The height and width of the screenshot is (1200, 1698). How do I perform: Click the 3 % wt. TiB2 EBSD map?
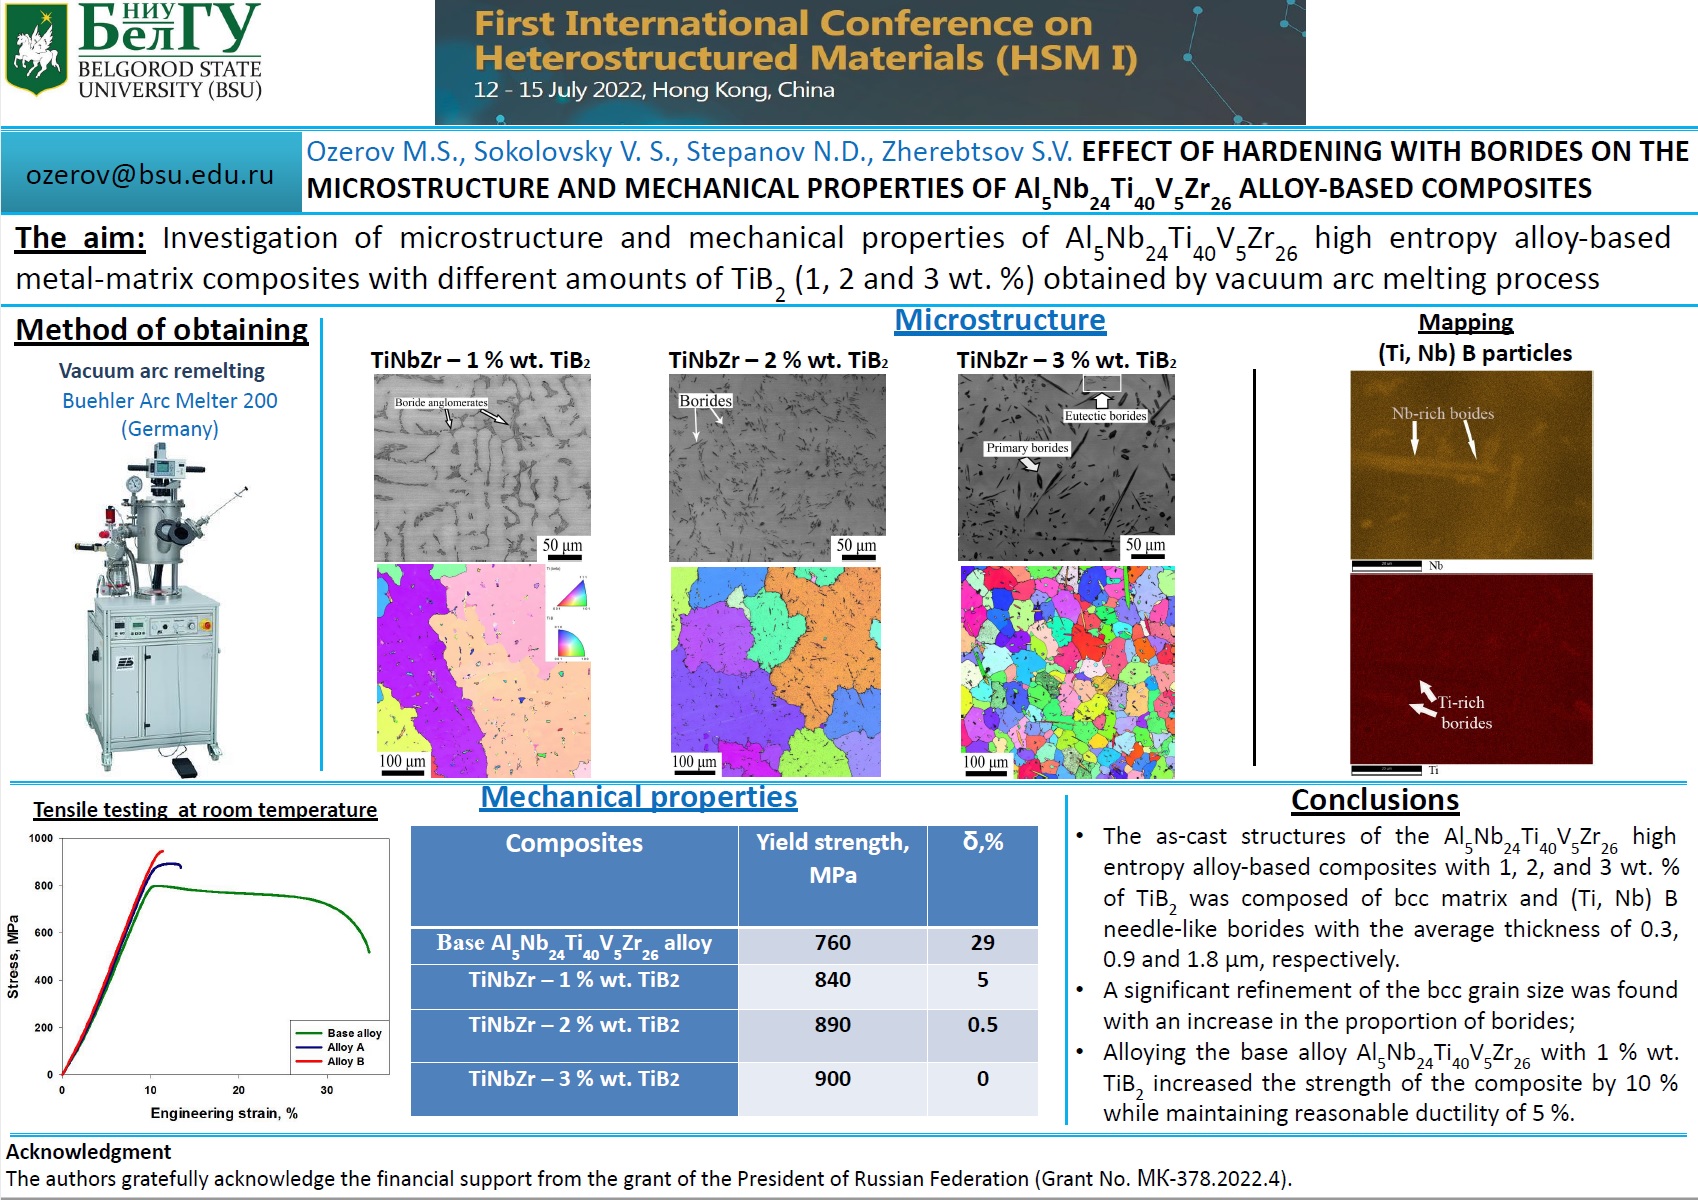click(1067, 671)
